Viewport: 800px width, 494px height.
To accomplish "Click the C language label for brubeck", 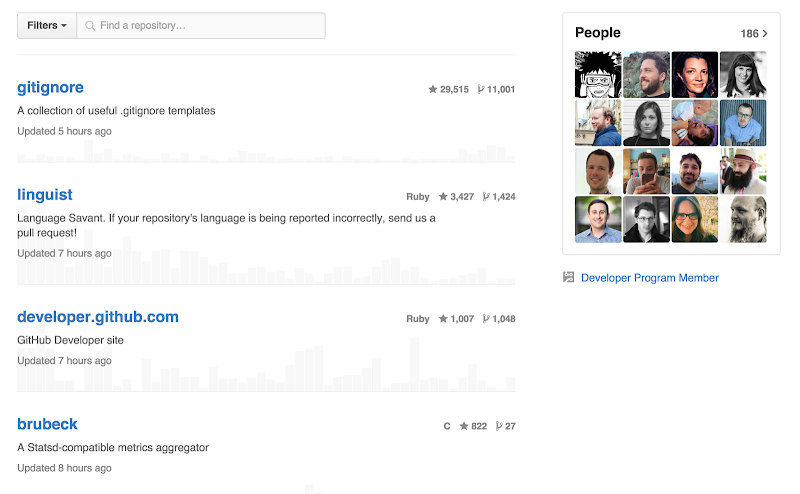I will tap(447, 426).
